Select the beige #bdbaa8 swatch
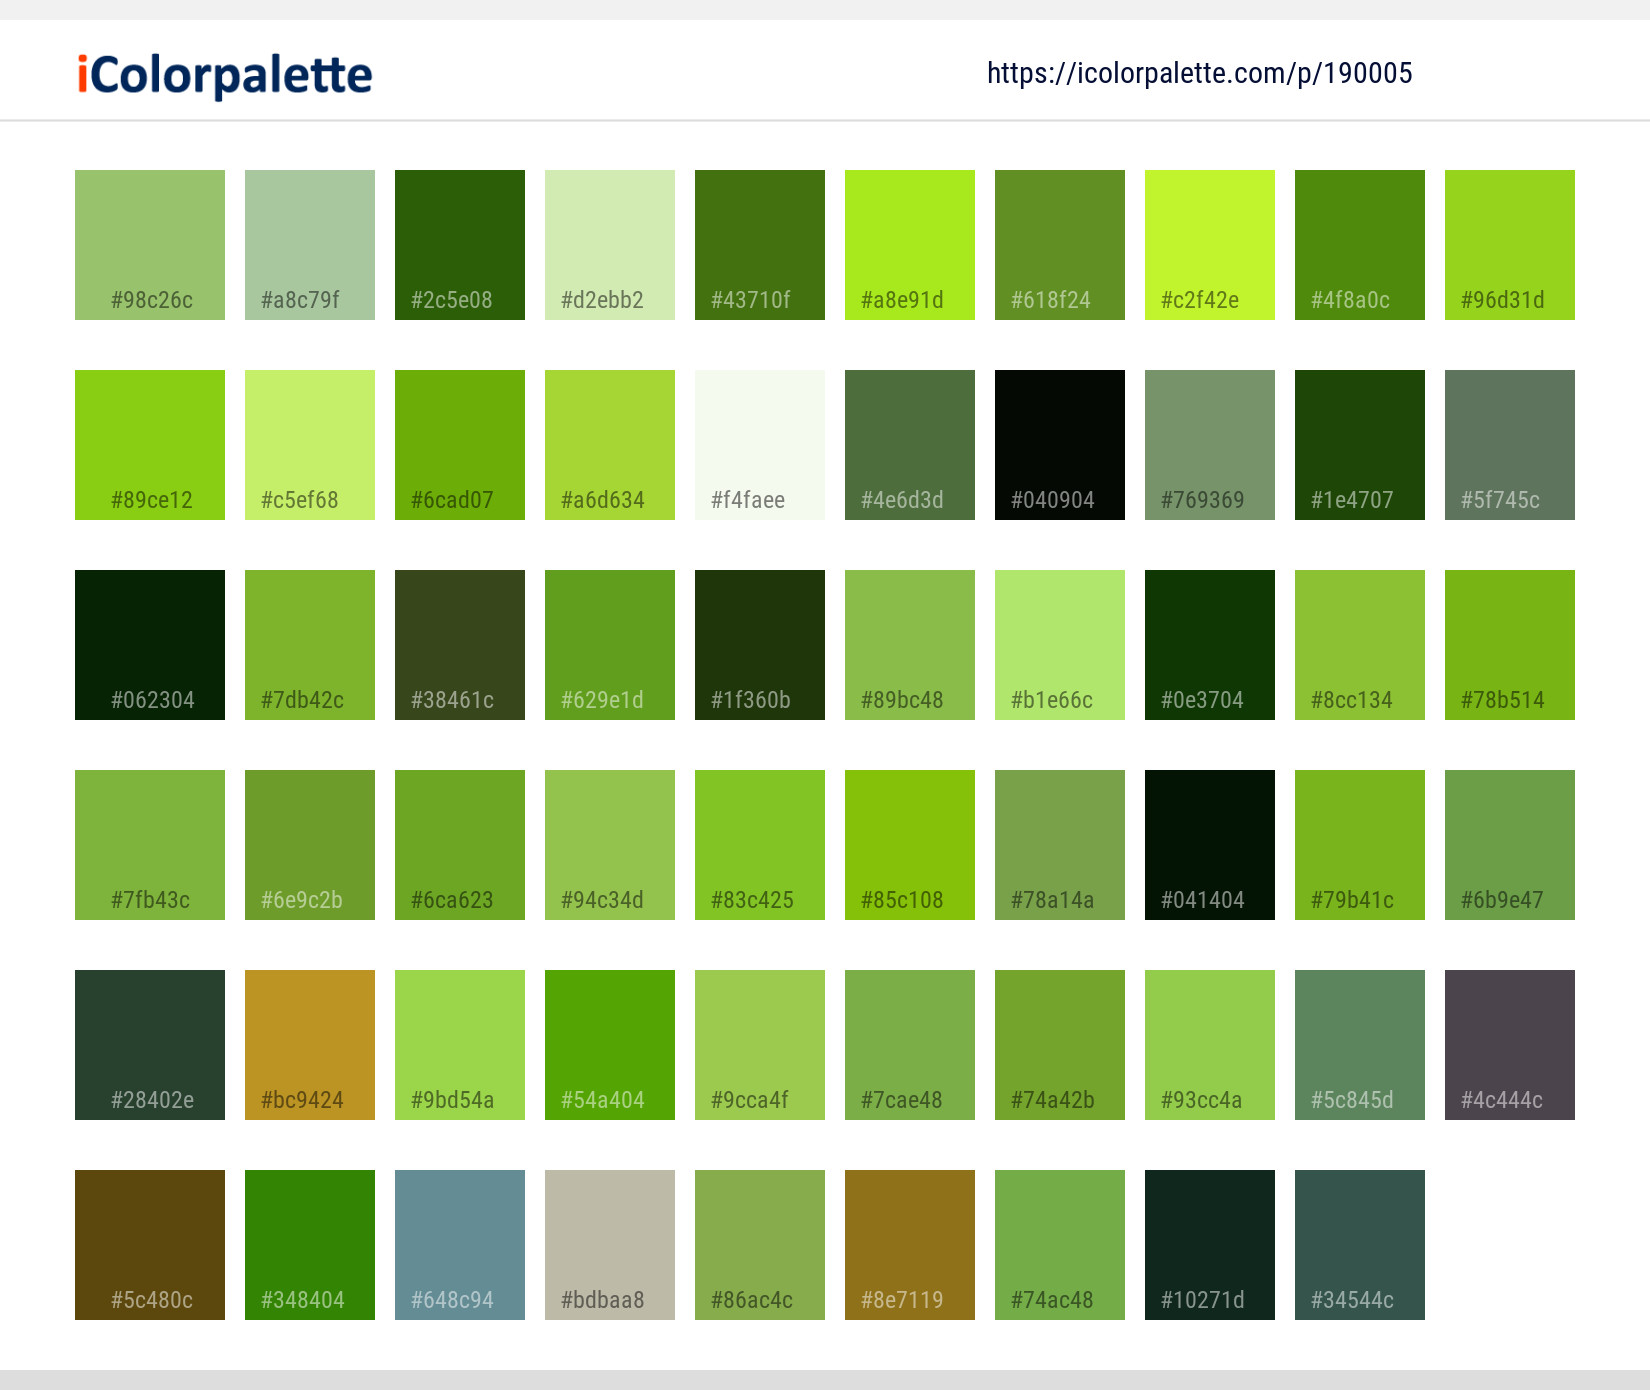Image resolution: width=1650 pixels, height=1390 pixels. [x=610, y=1245]
